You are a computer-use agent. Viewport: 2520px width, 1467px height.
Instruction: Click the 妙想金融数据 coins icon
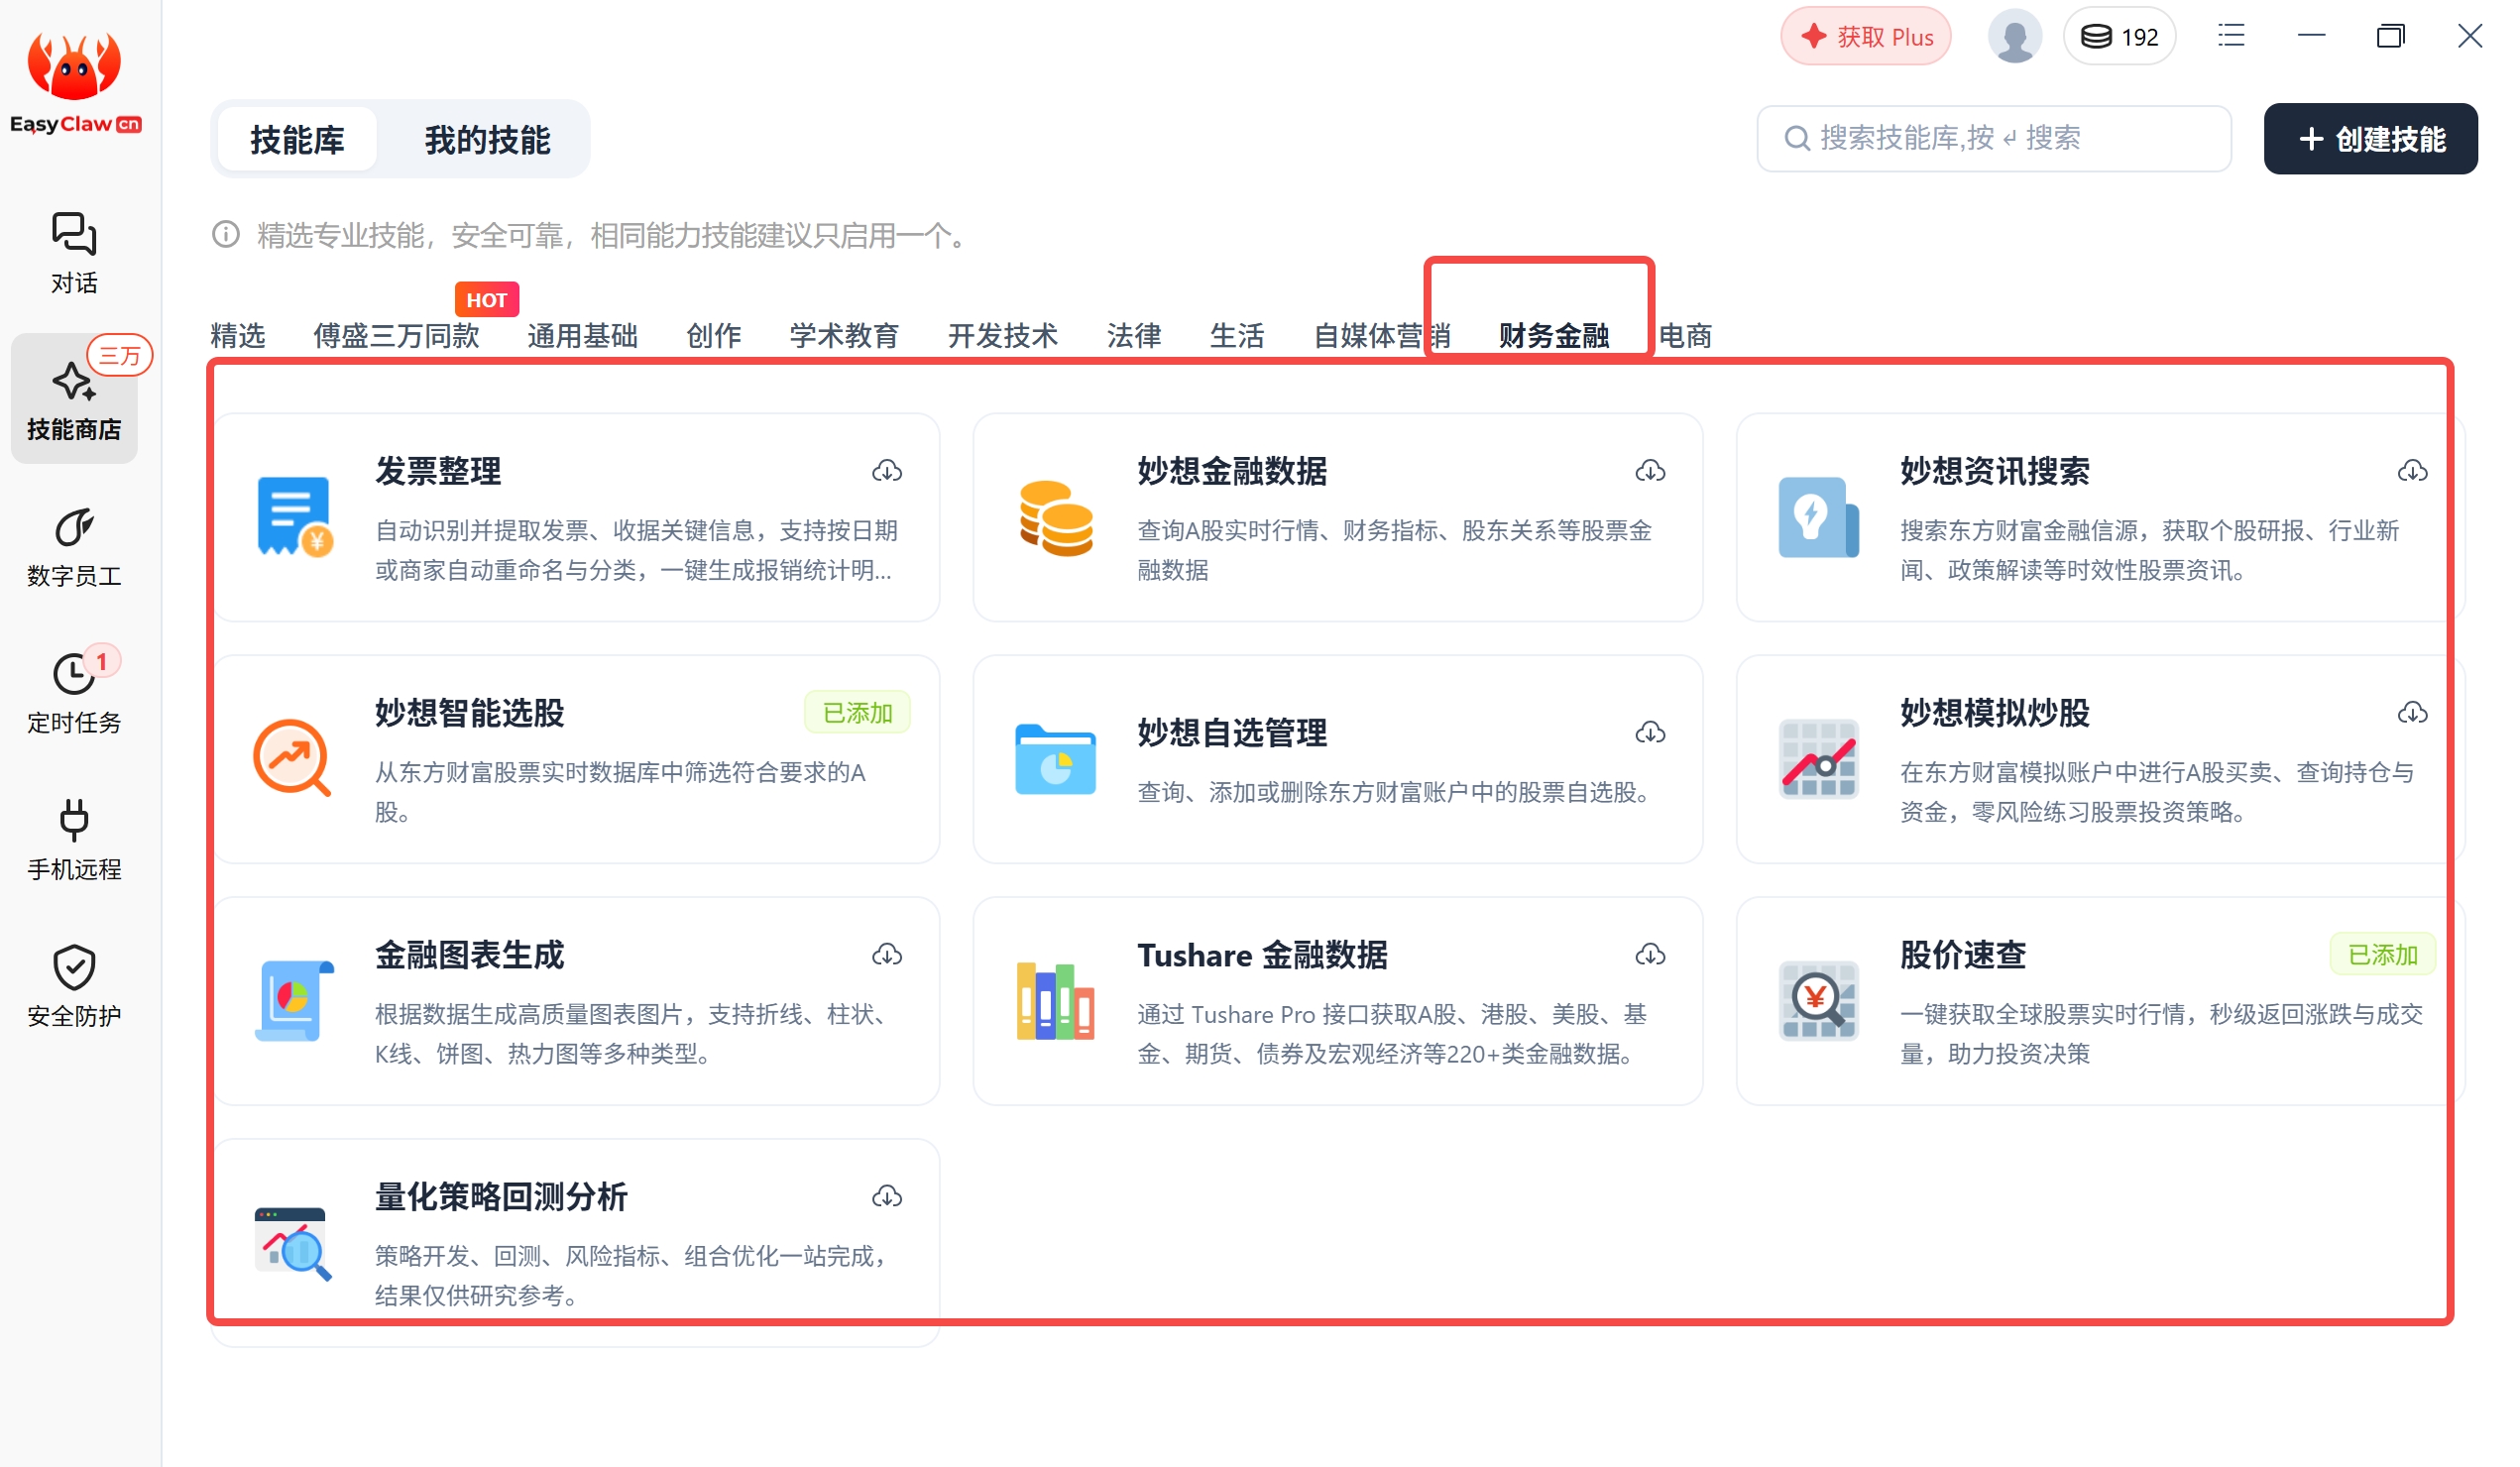pos(1055,518)
